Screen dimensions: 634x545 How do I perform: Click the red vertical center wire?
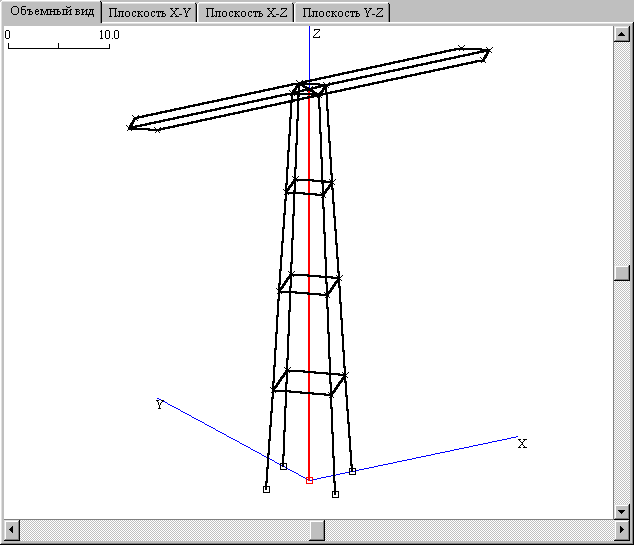pyautogui.click(x=309, y=283)
